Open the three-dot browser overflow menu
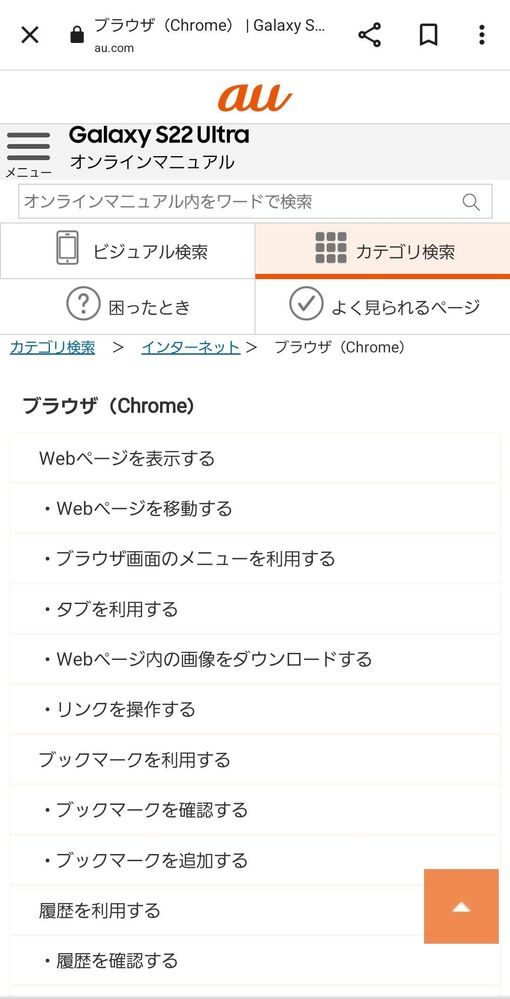Image resolution: width=510 pixels, height=999 pixels. tap(481, 35)
